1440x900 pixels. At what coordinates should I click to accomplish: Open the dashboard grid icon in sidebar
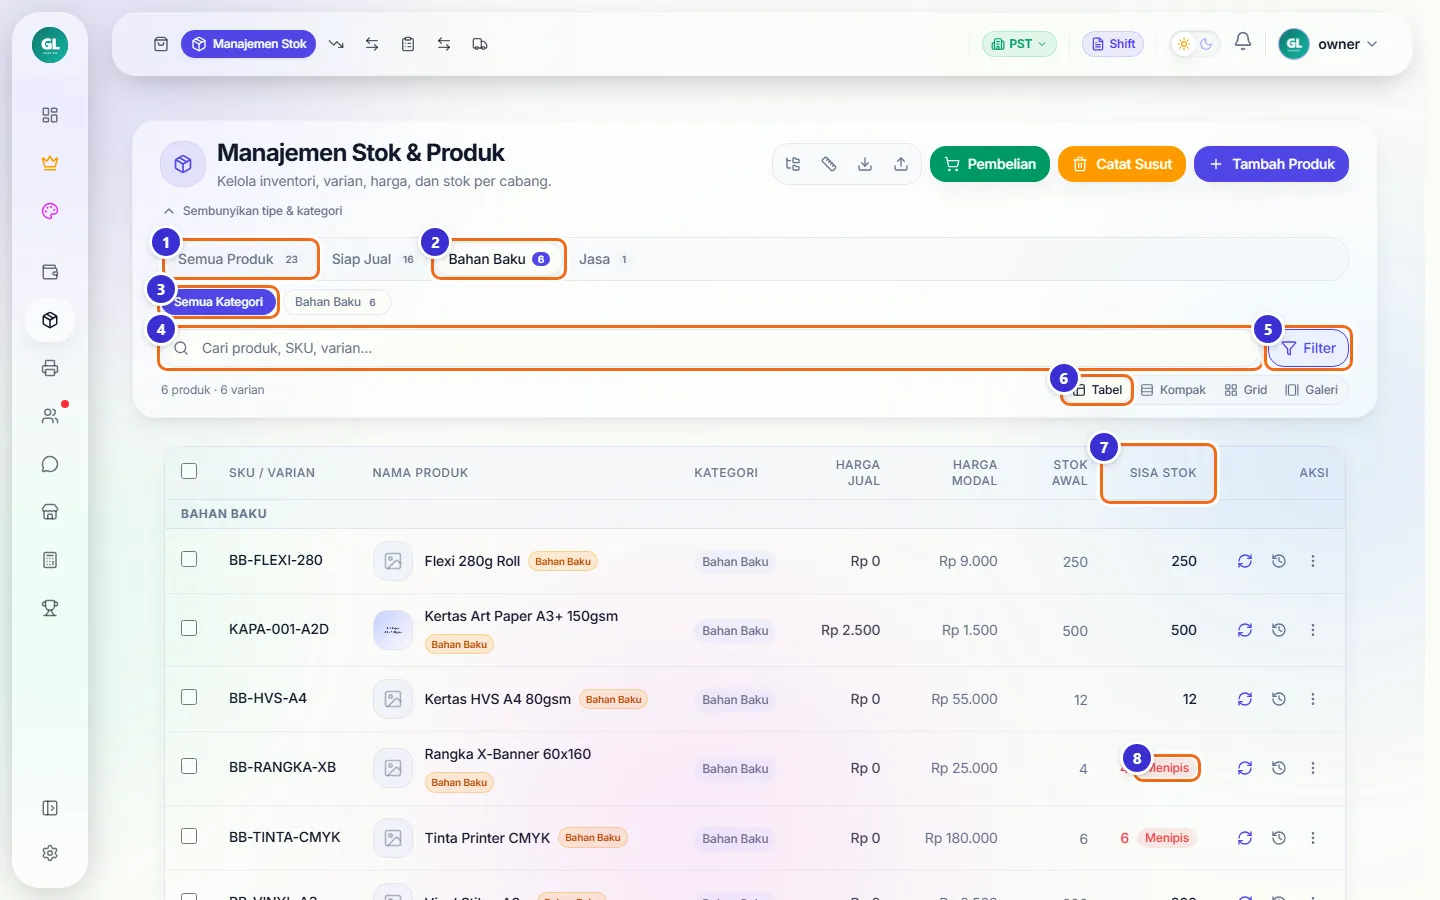click(x=50, y=115)
